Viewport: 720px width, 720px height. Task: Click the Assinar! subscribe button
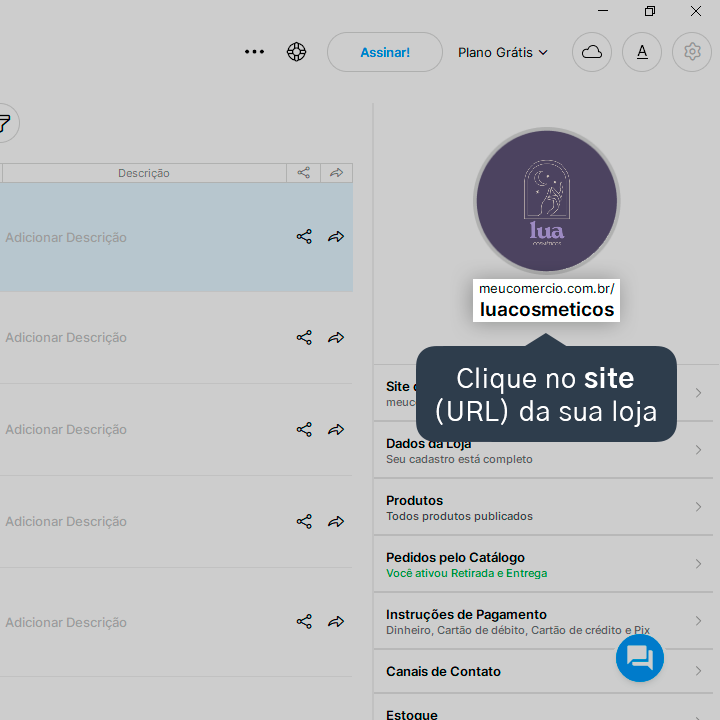(x=385, y=52)
